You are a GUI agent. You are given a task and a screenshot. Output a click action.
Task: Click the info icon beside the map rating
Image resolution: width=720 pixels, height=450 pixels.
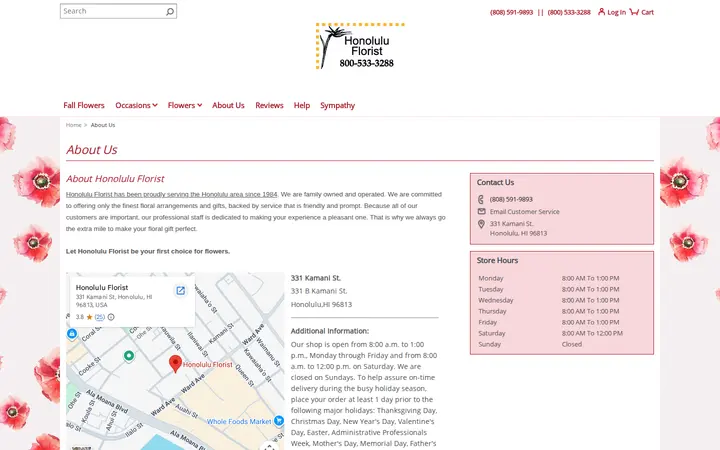click(x=111, y=317)
